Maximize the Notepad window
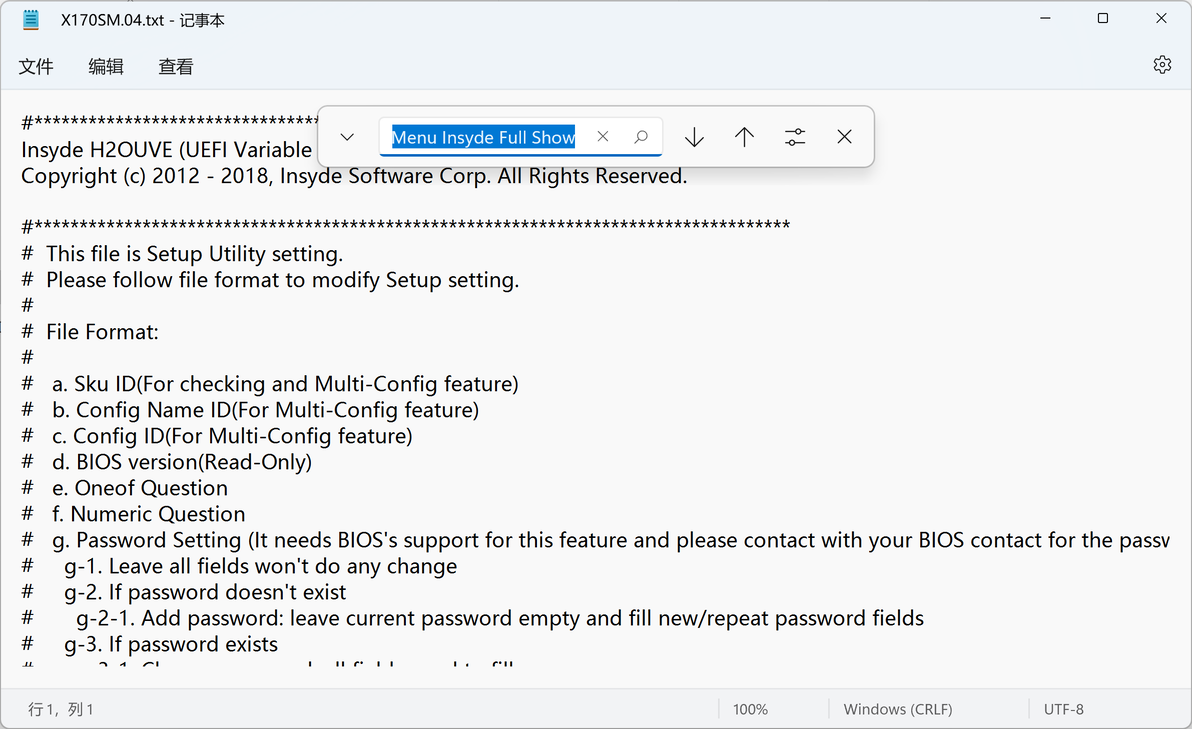This screenshot has width=1192, height=729. click(1103, 19)
